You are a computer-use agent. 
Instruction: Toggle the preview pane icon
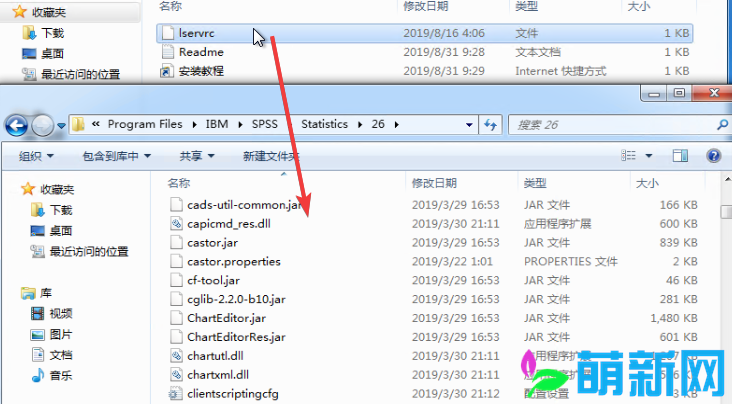[x=680, y=156]
